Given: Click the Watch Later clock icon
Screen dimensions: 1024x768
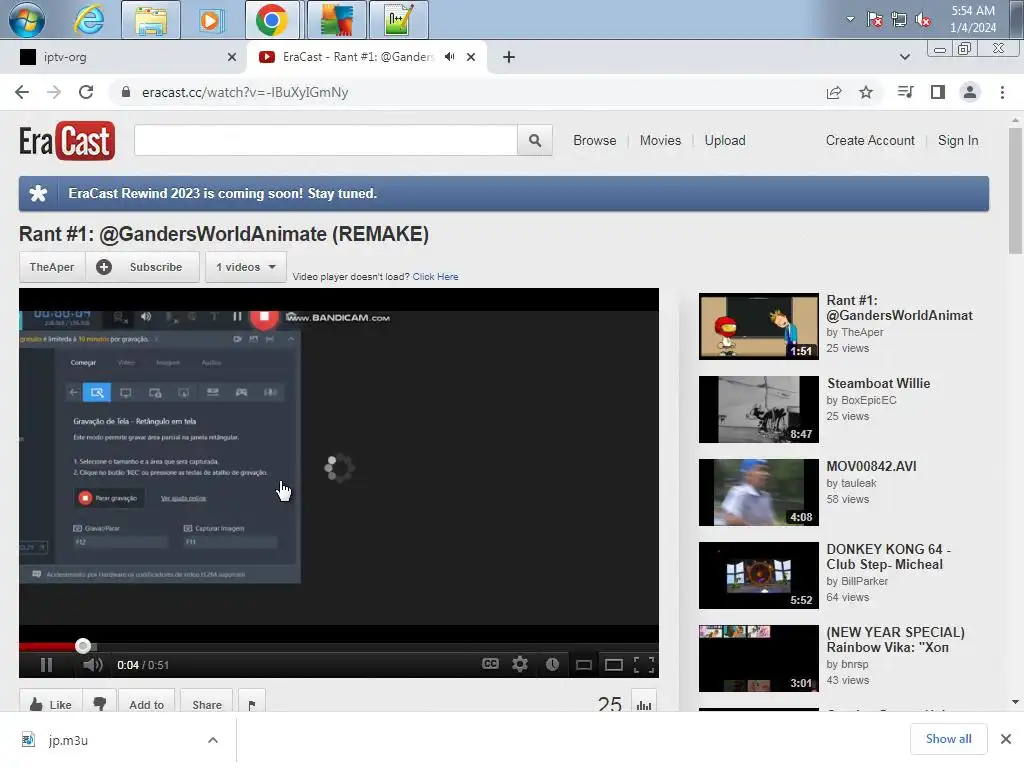Looking at the screenshot, I should [552, 664].
